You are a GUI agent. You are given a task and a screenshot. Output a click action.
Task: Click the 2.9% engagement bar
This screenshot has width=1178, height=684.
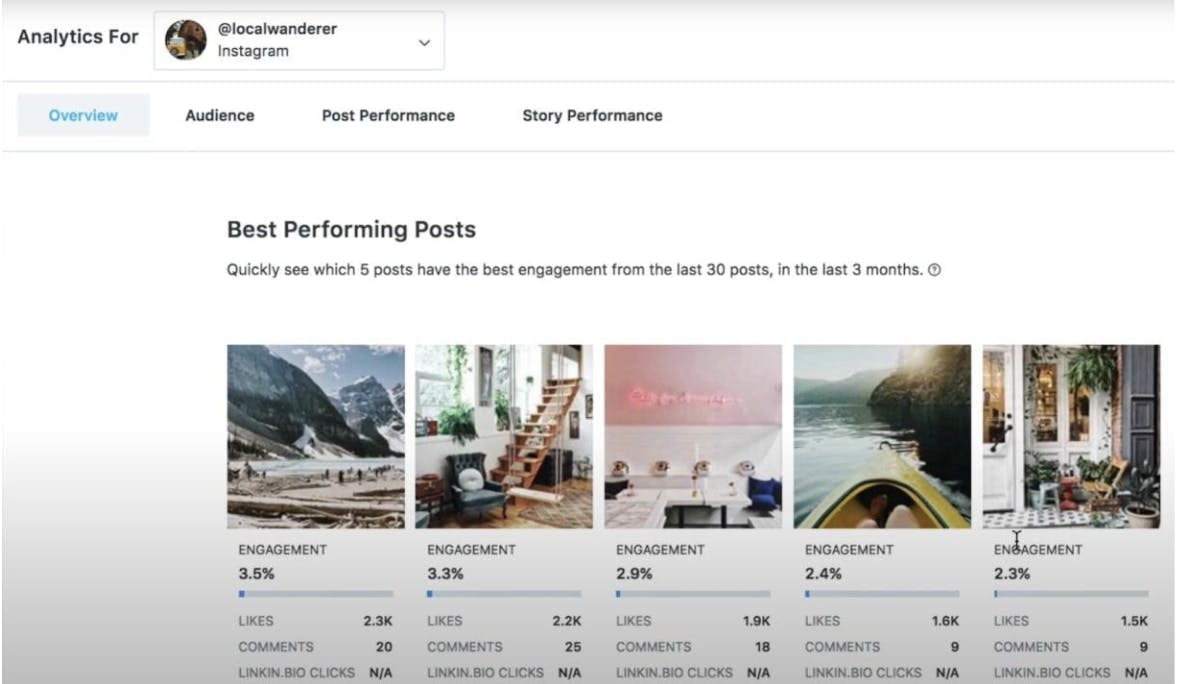coord(693,594)
